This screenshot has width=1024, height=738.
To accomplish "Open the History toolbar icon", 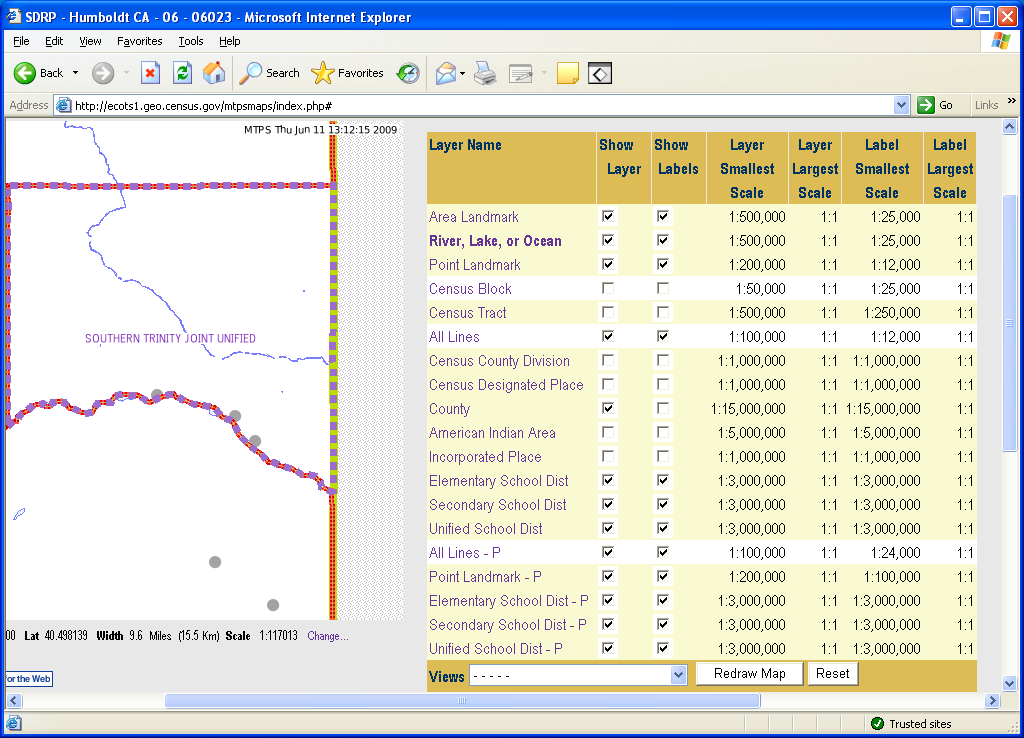I will pos(407,73).
